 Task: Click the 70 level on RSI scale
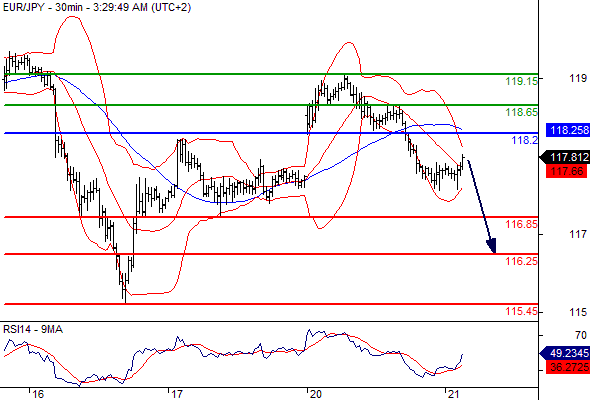pyautogui.click(x=581, y=335)
